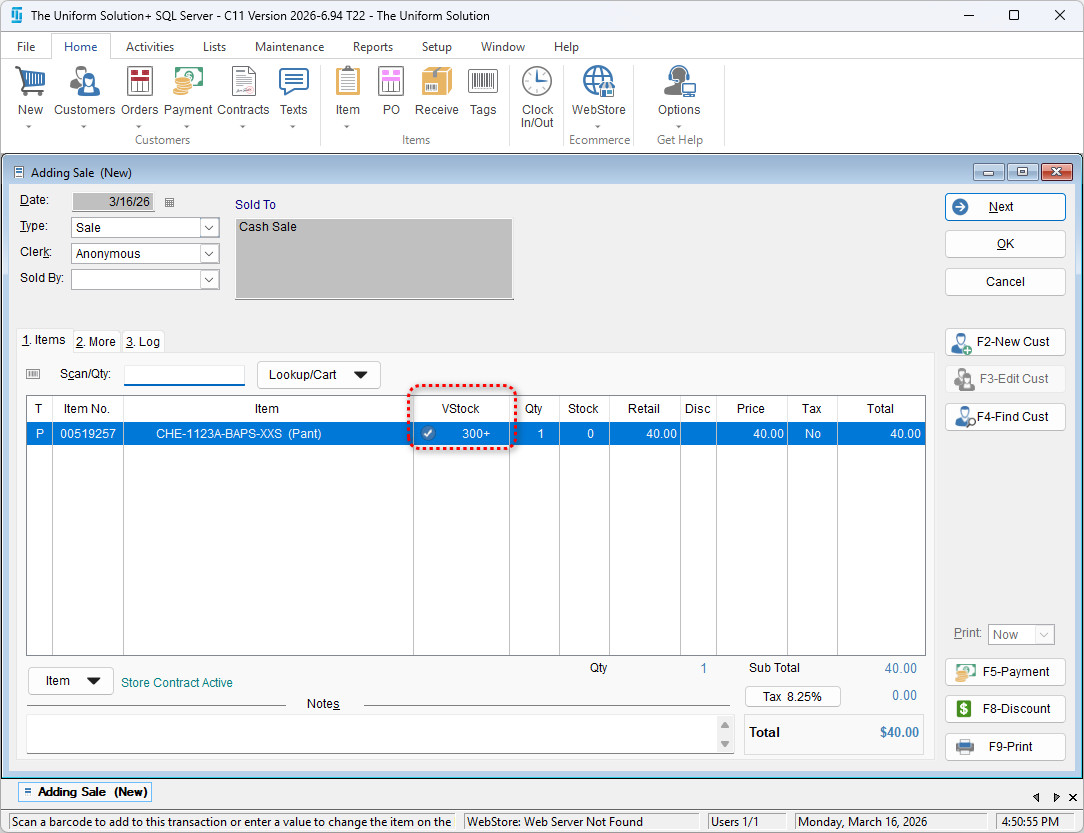
Task: Click the Scan/Qty input field
Action: coord(184,375)
